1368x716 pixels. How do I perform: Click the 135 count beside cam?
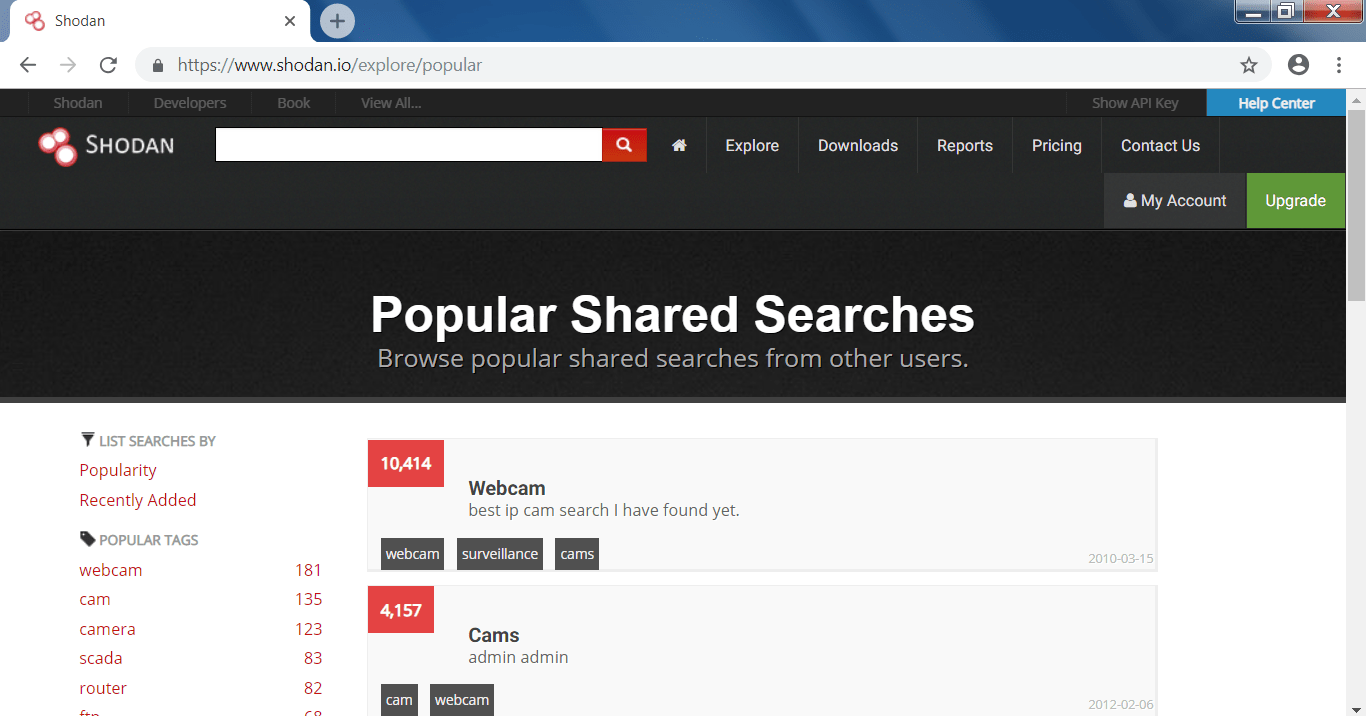click(308, 599)
